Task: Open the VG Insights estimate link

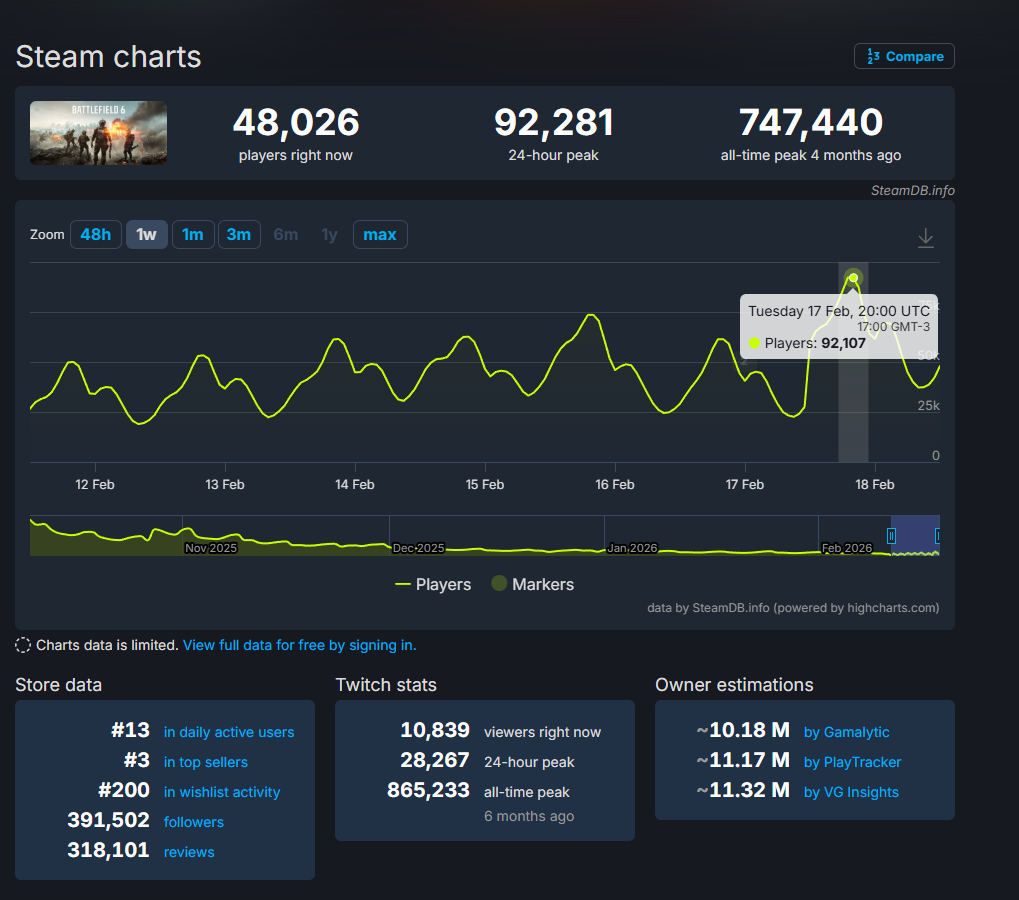Action: tap(851, 792)
